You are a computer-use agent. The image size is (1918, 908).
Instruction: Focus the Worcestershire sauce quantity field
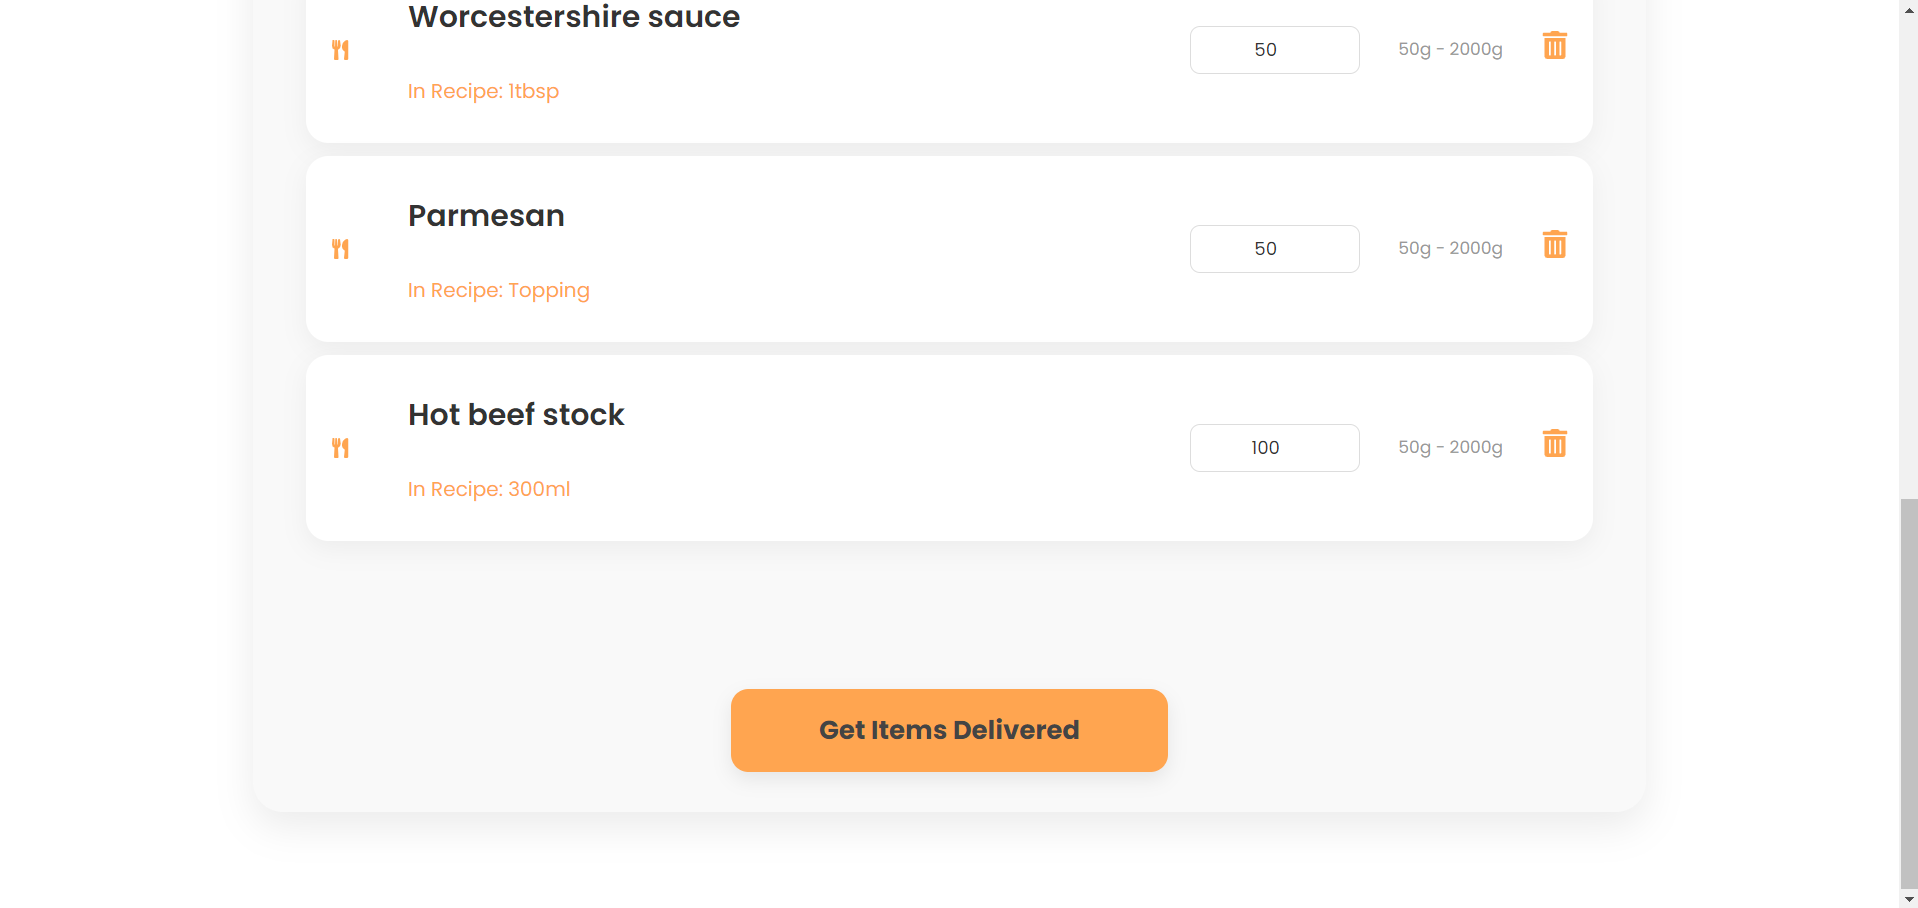(x=1274, y=50)
